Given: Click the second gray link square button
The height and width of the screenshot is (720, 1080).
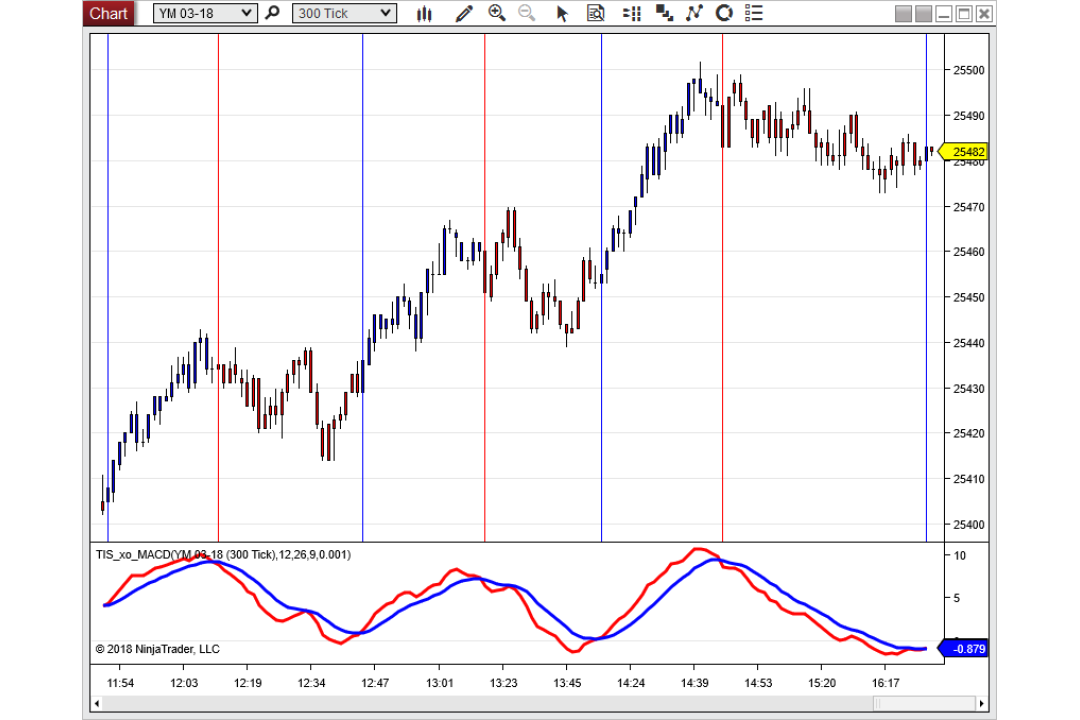Looking at the screenshot, I should click(924, 14).
